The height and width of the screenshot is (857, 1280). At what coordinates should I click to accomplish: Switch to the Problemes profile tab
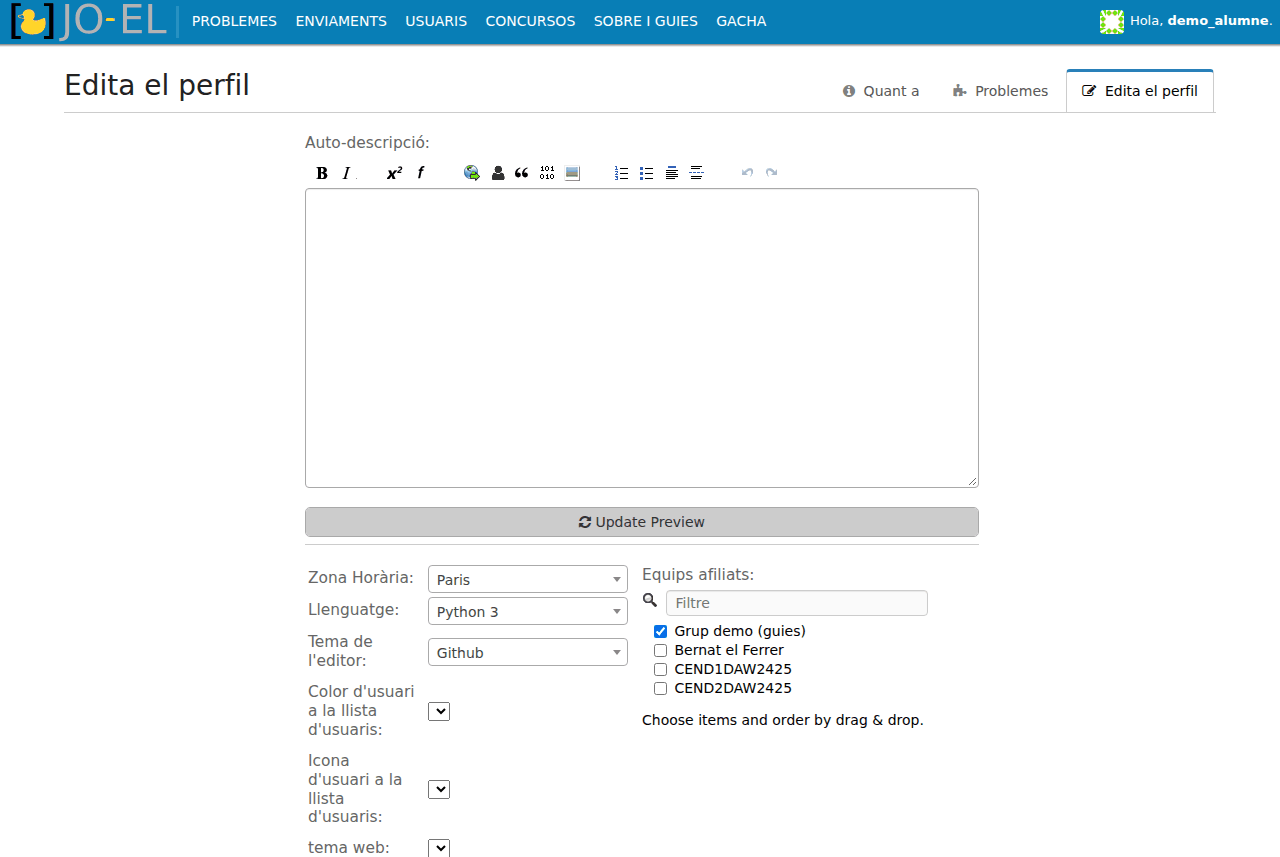click(x=1001, y=91)
